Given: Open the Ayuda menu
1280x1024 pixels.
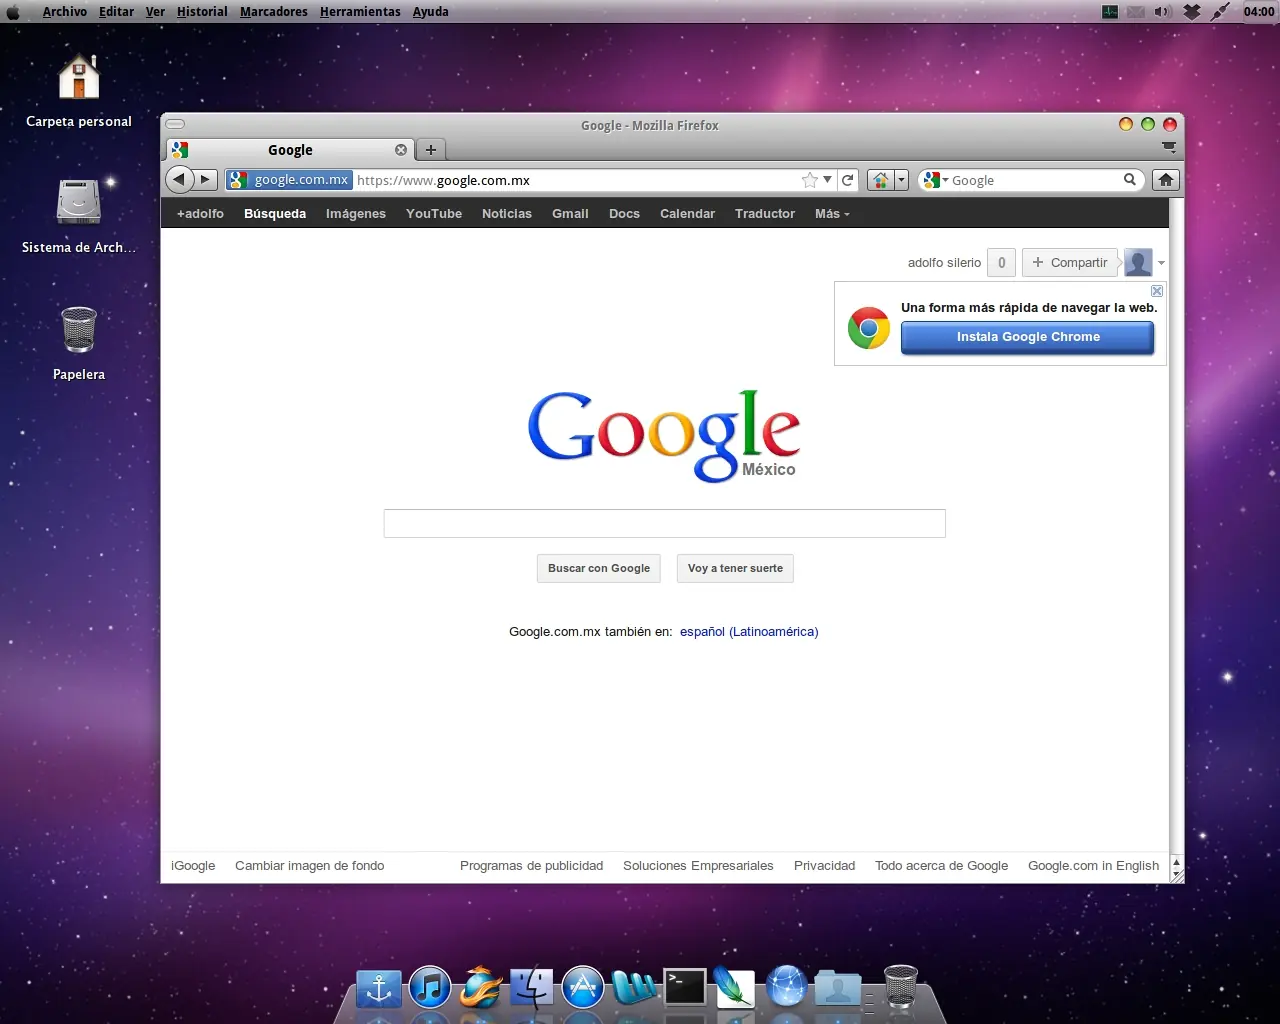Looking at the screenshot, I should coord(431,12).
